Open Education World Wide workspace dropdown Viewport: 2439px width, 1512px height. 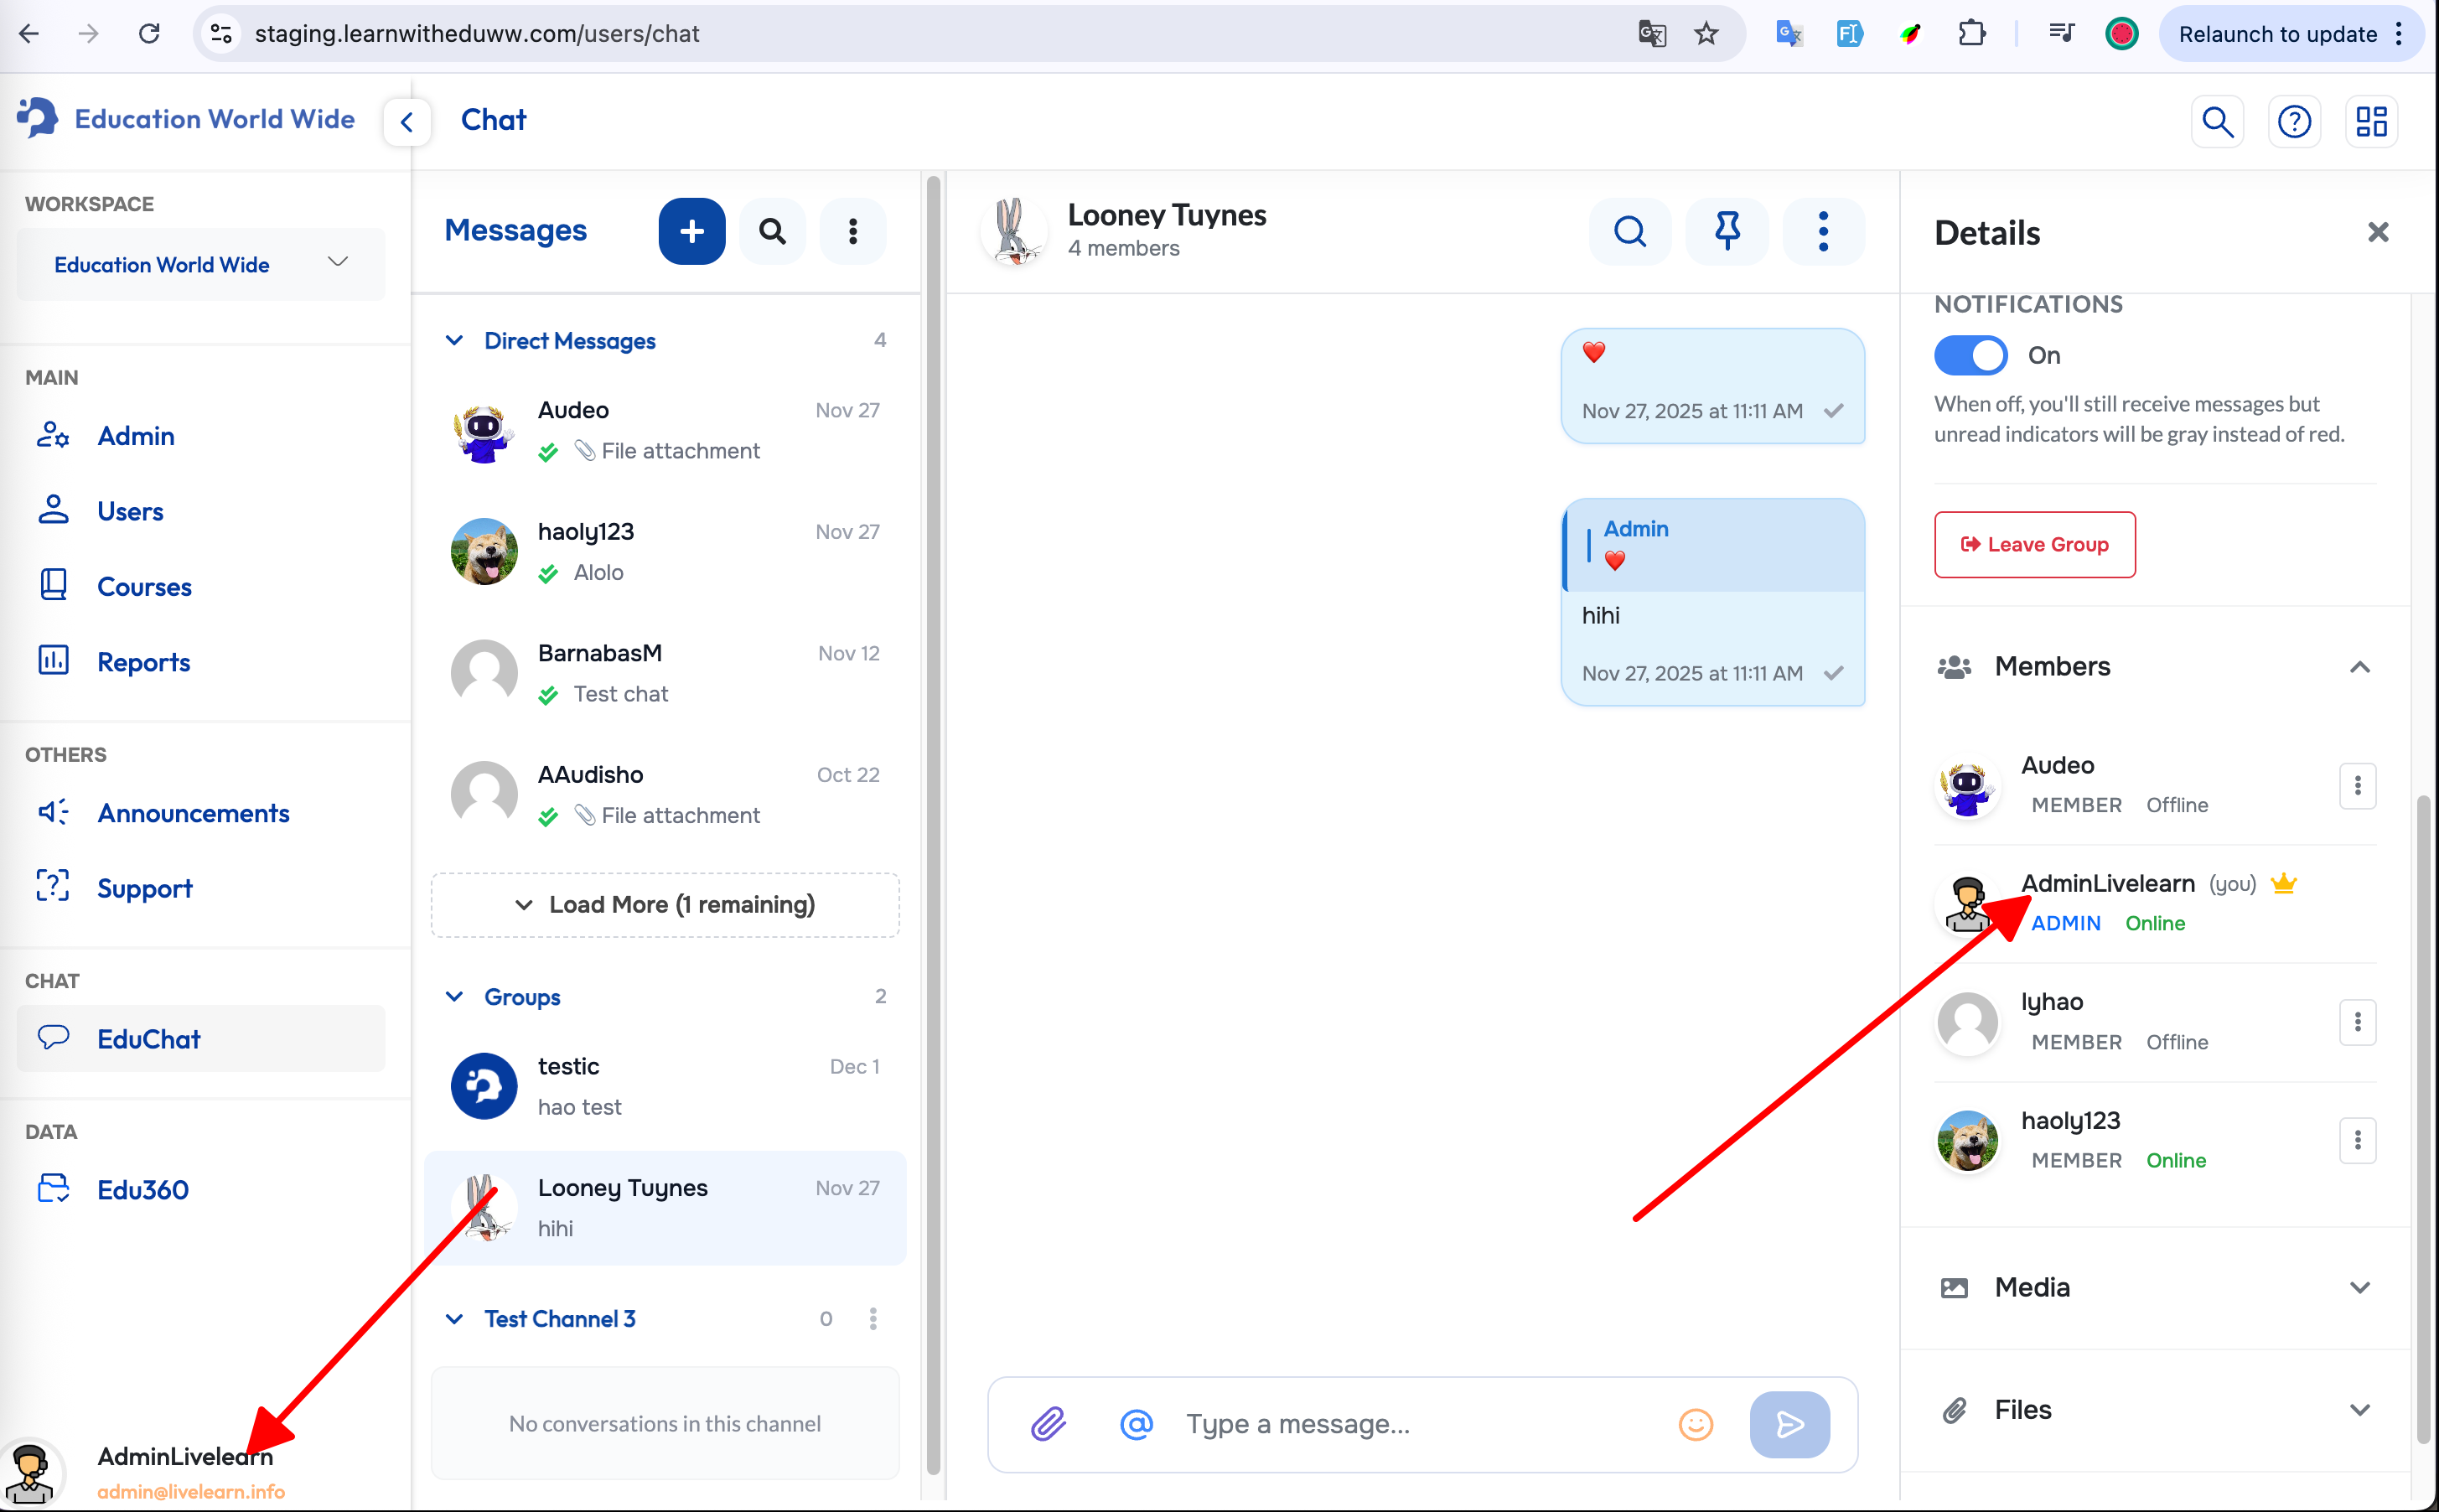click(x=200, y=264)
